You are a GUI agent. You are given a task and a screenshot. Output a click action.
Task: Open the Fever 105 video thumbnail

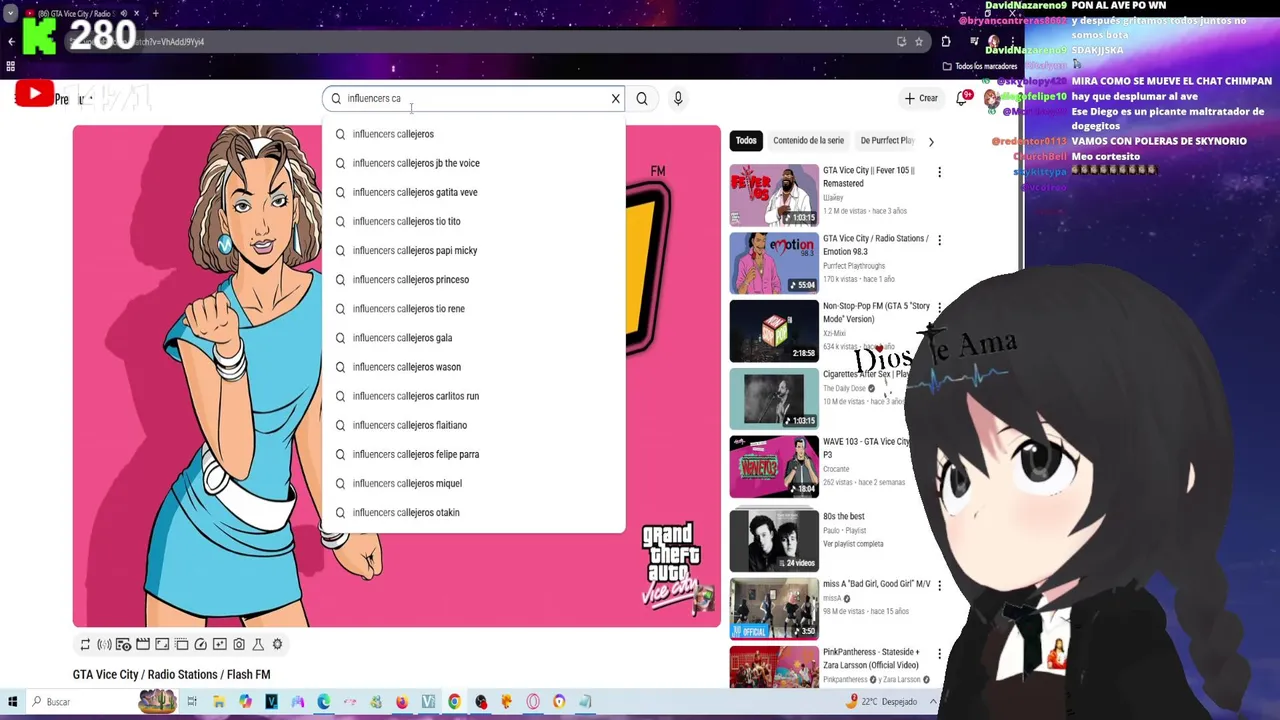click(x=774, y=195)
